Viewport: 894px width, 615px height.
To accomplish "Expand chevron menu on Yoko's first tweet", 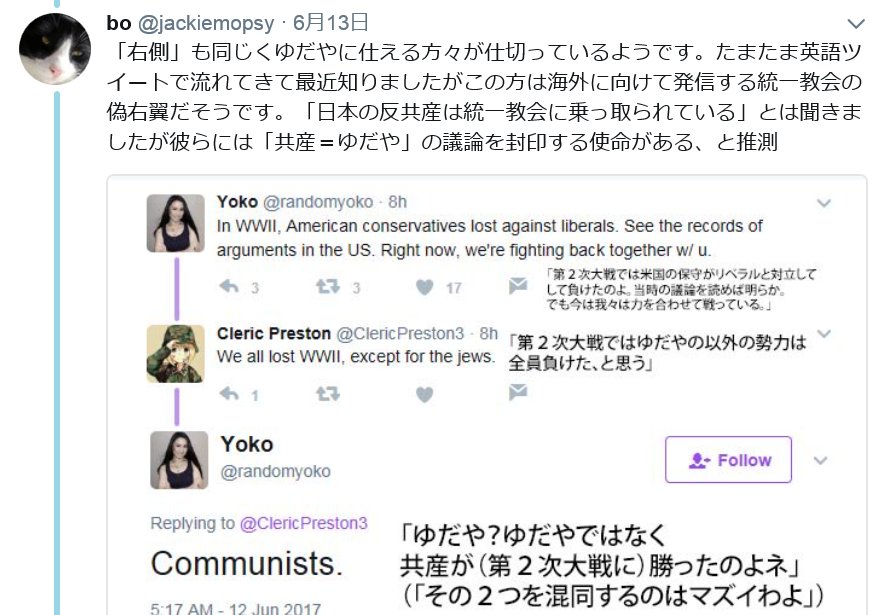I will pos(823,203).
